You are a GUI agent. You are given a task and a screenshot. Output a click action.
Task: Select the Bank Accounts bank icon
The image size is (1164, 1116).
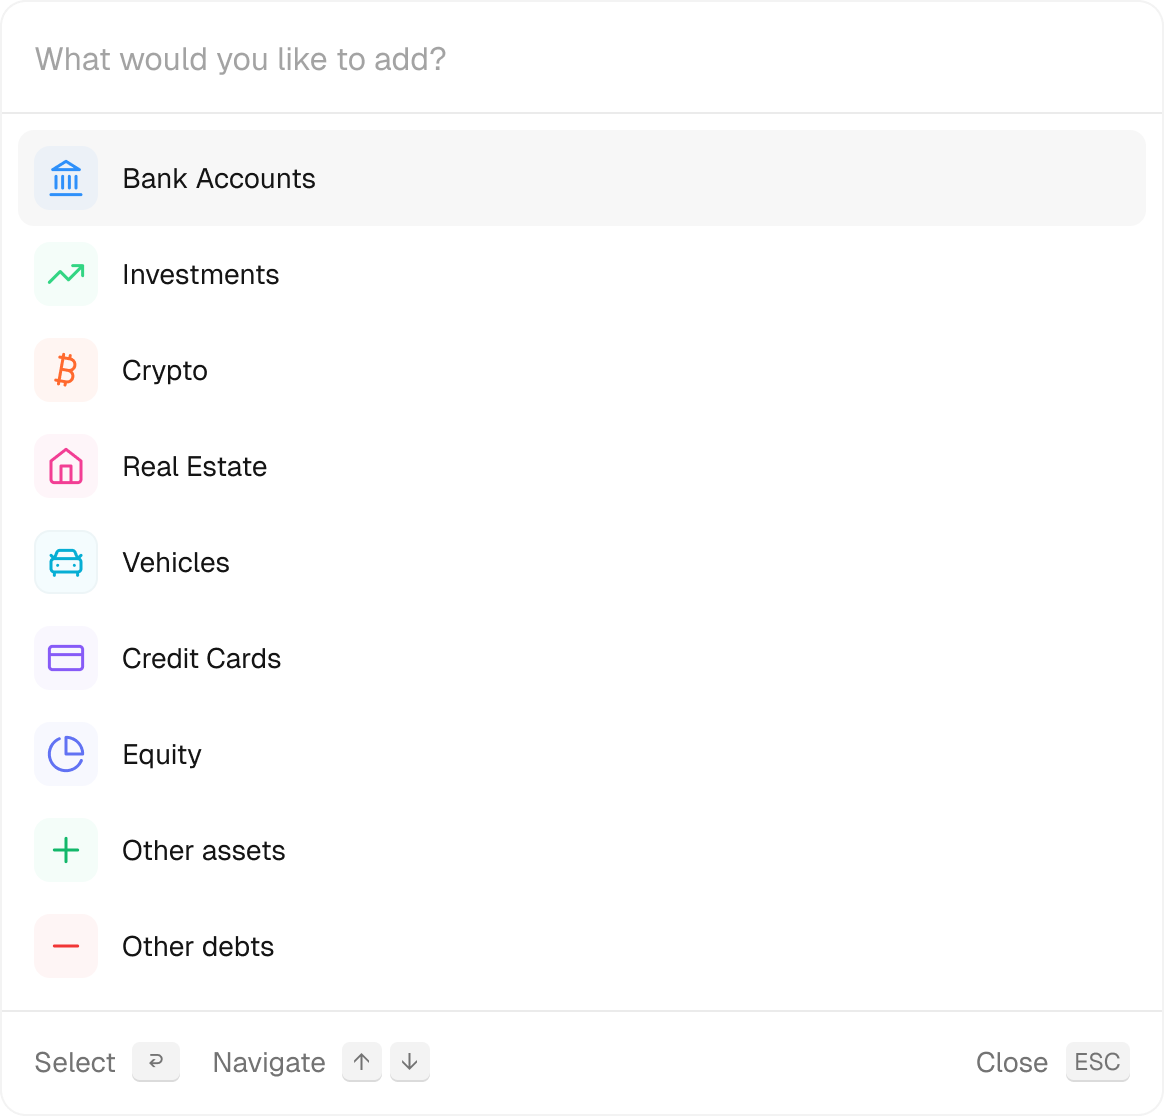click(x=66, y=178)
